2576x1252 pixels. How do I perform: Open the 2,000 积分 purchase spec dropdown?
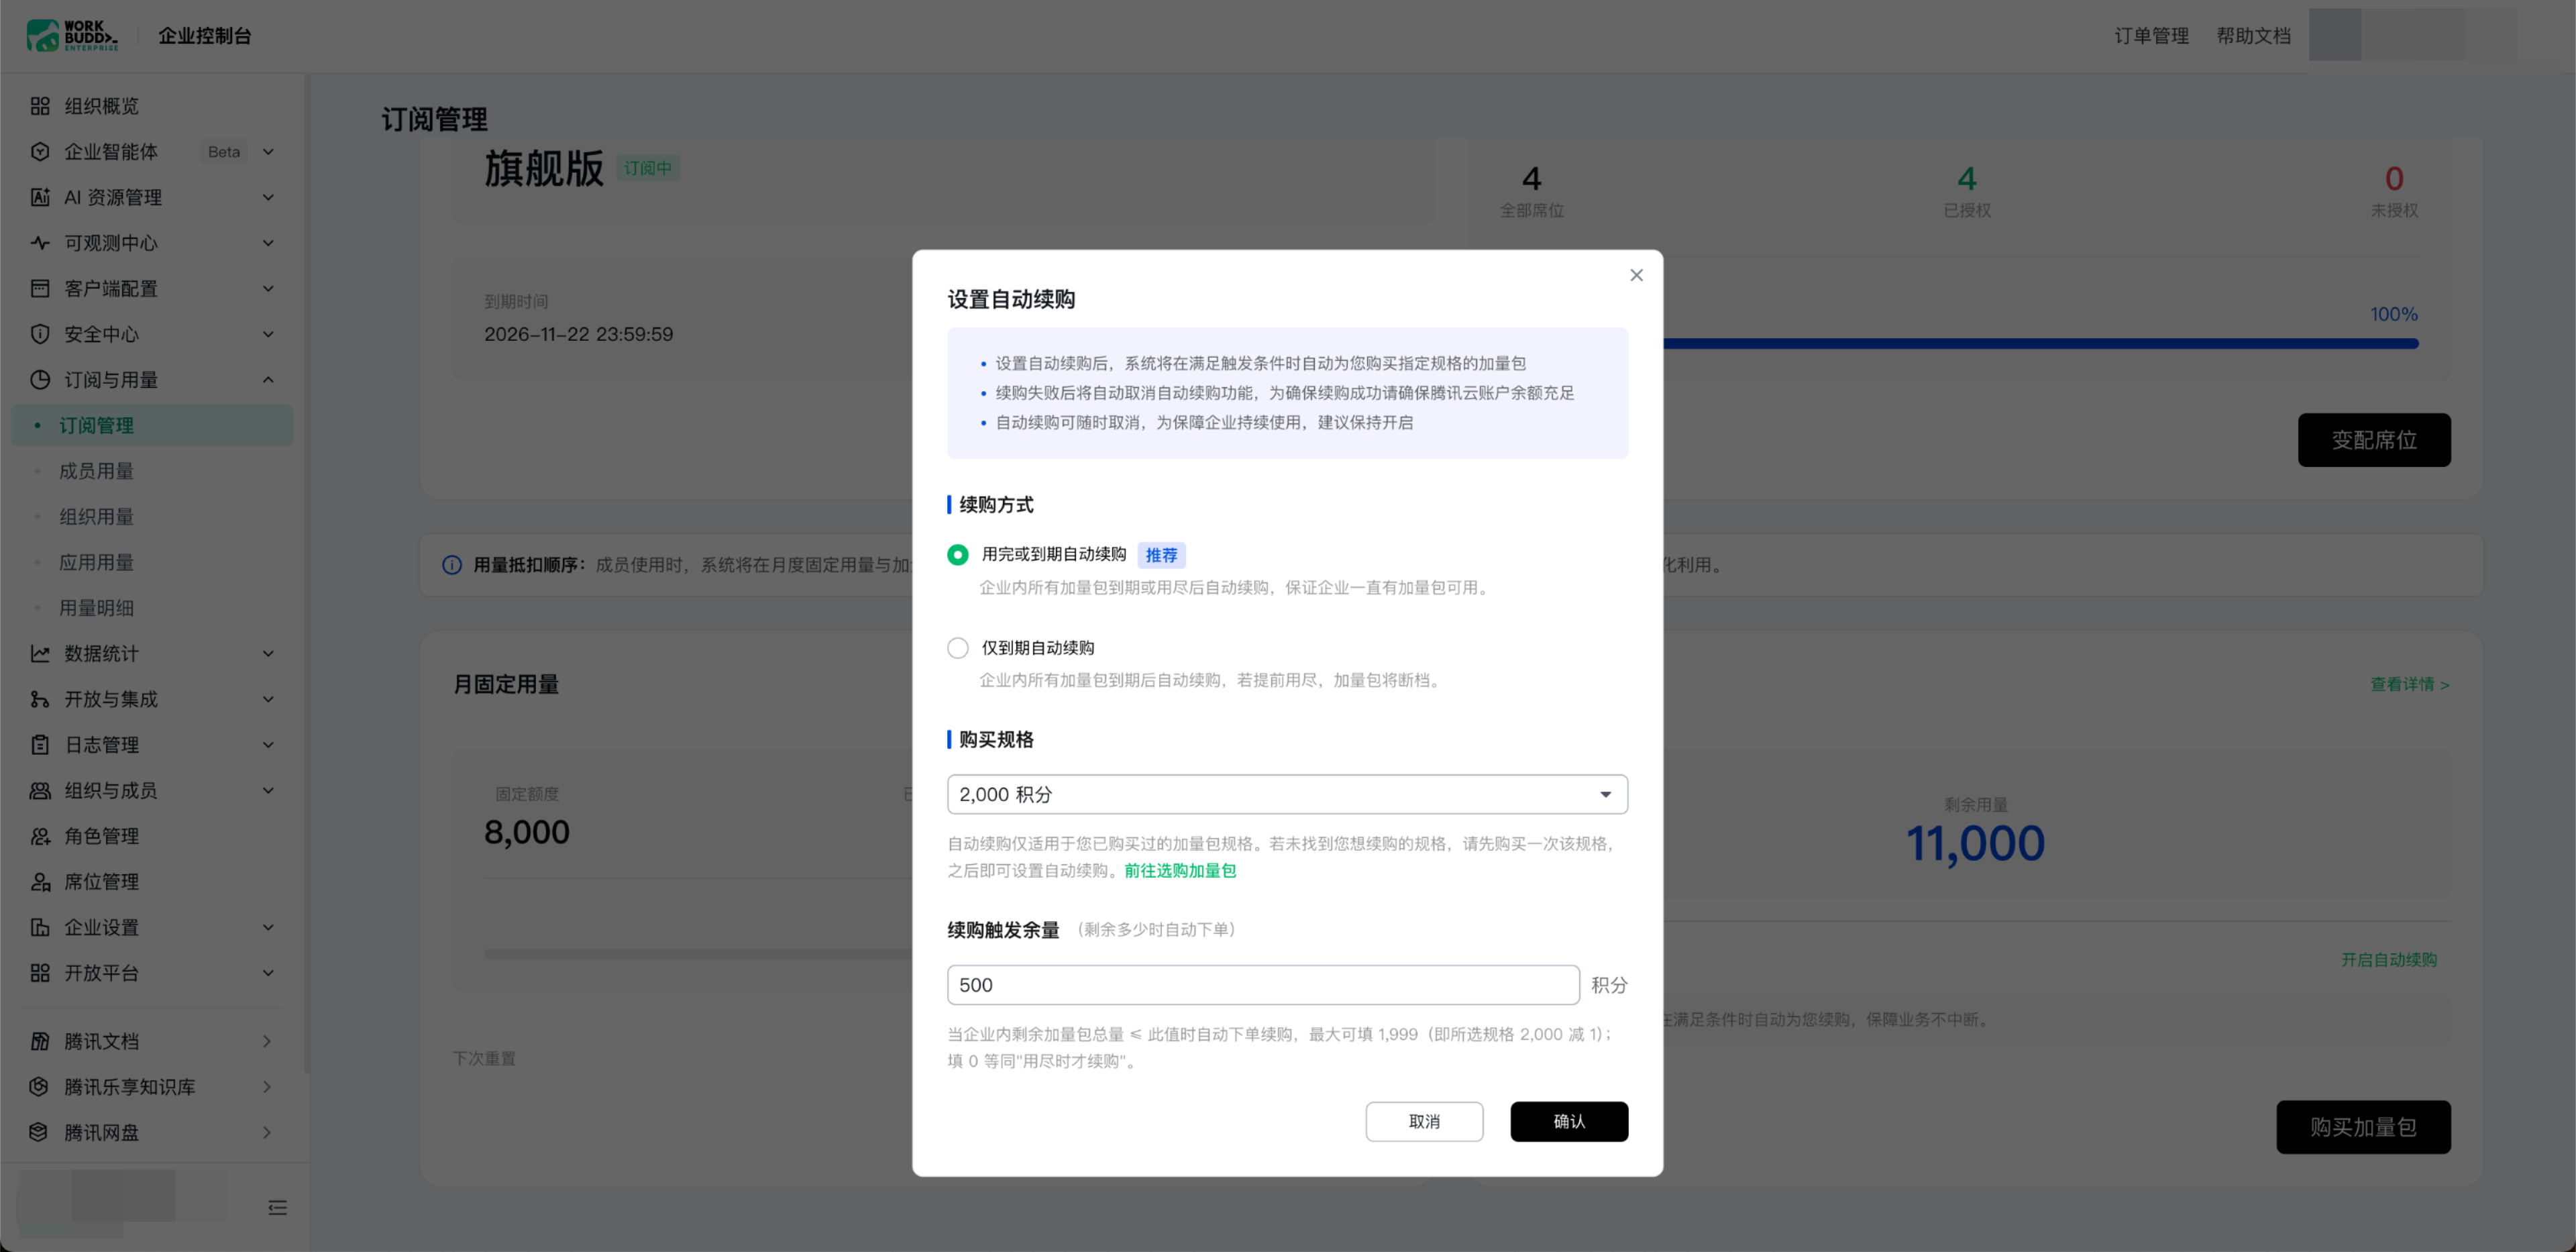click(x=1287, y=795)
